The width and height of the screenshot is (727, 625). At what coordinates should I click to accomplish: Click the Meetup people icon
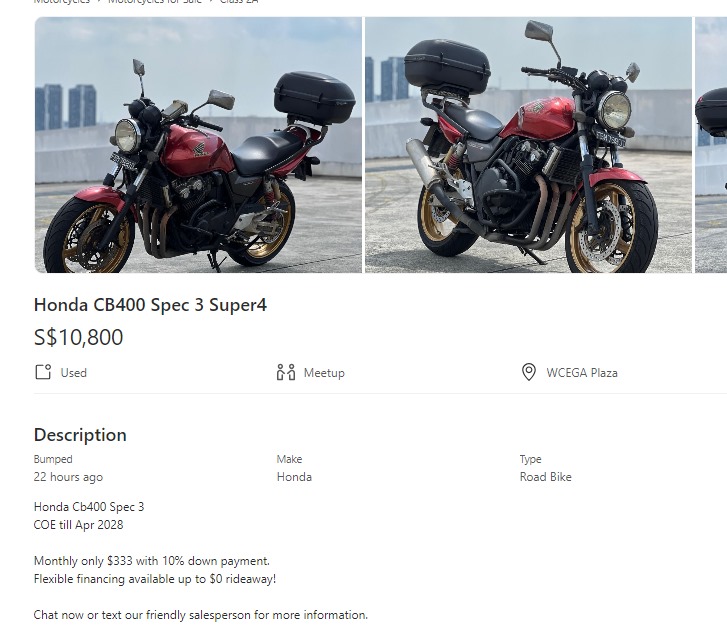pos(286,372)
